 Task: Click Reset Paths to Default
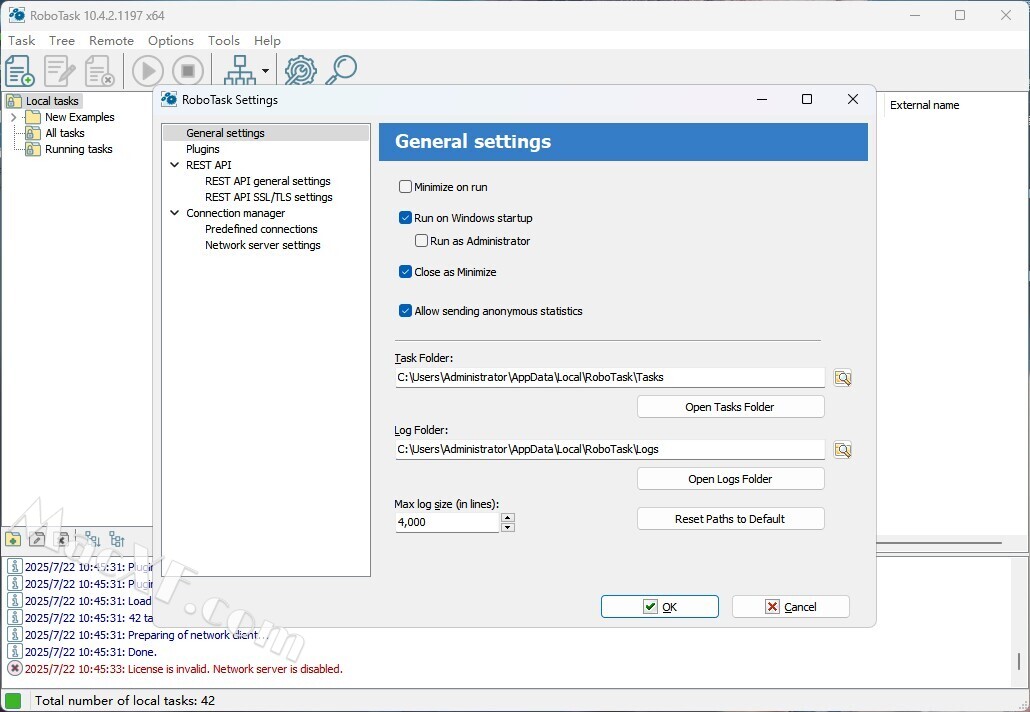(730, 519)
